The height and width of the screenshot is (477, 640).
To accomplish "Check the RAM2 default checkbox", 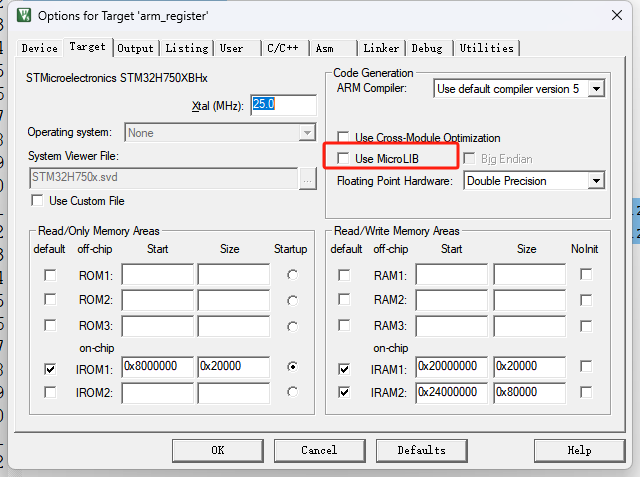I will click(344, 299).
